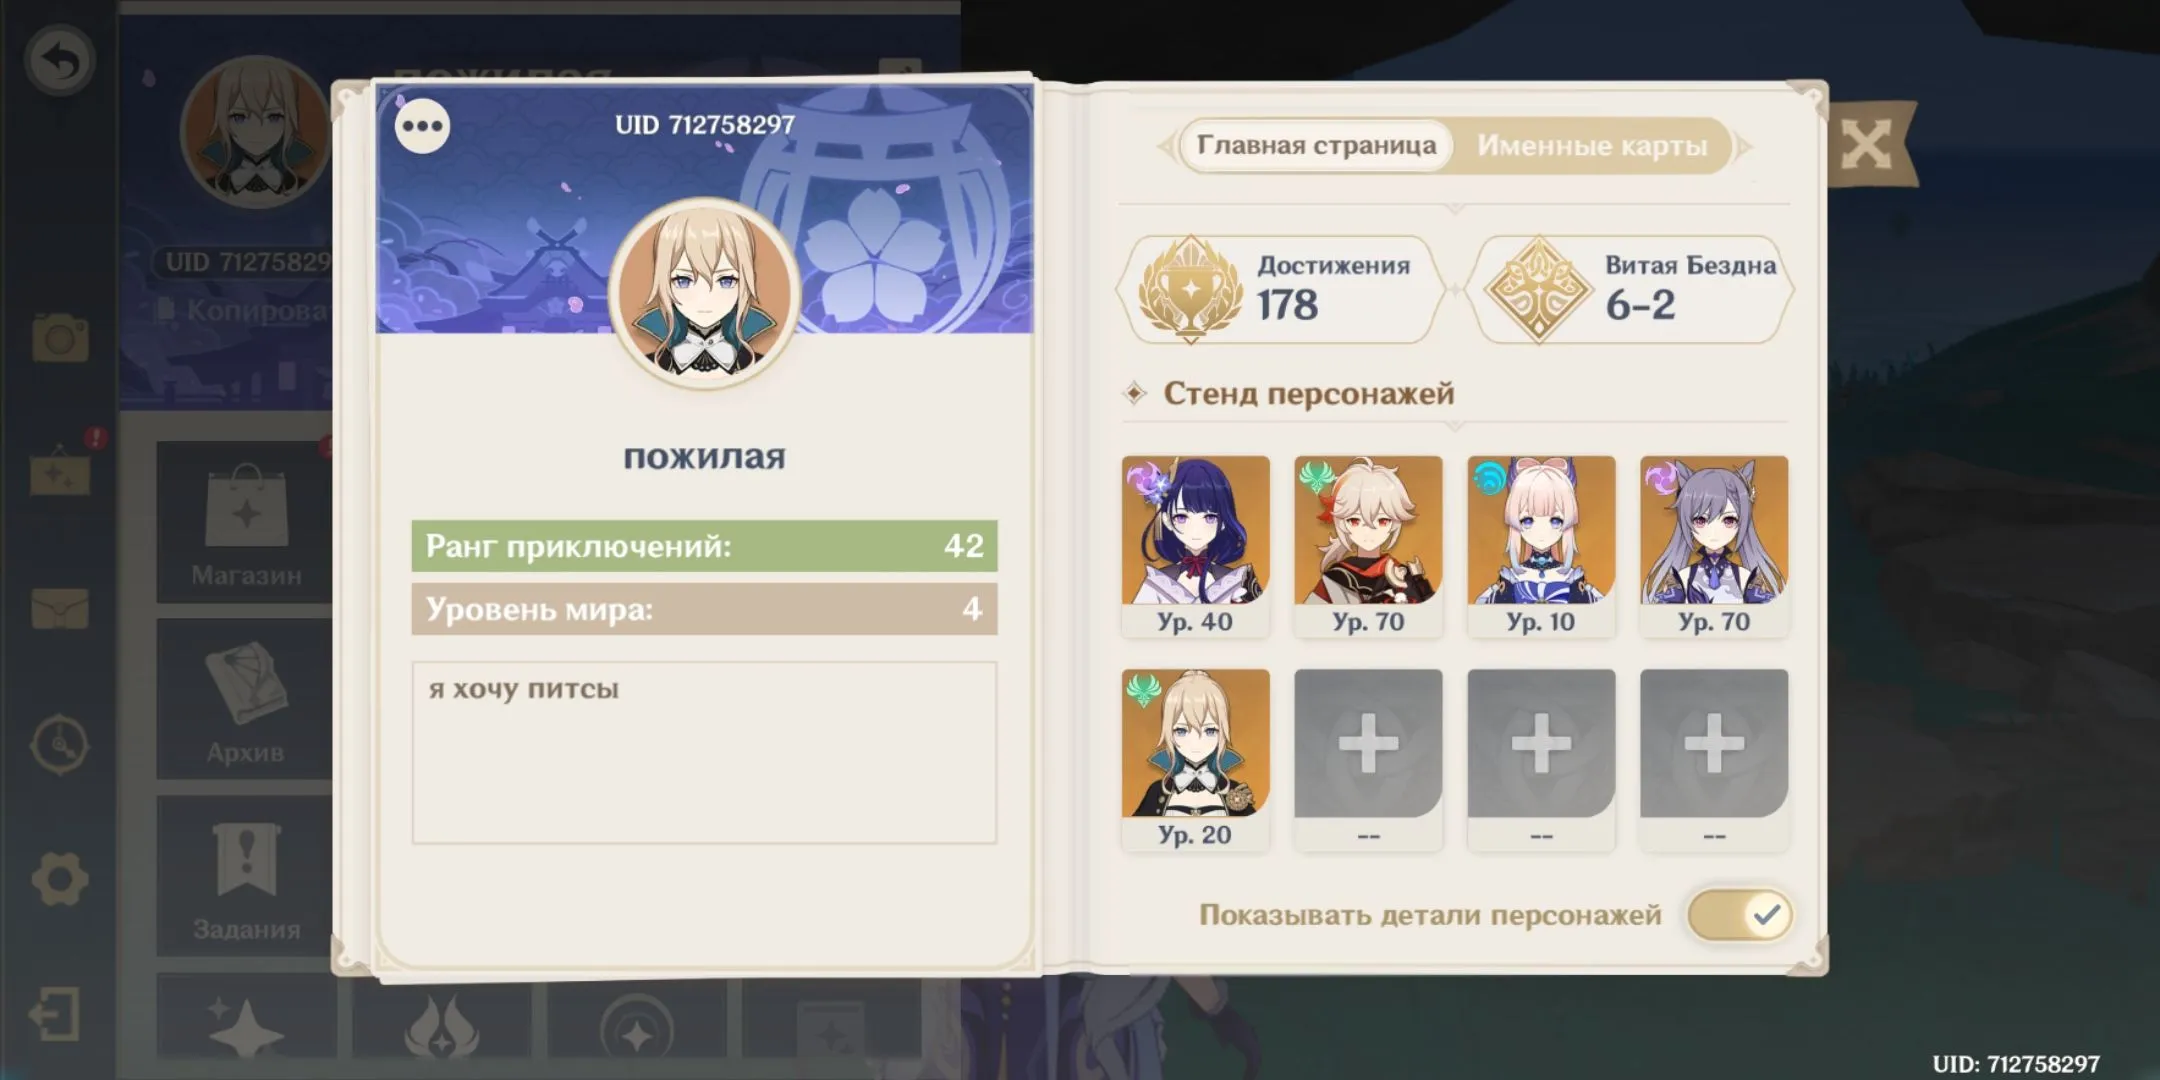Viewport: 2160px width, 1080px height.
Task: Select the Главная страница tab
Action: coord(1316,146)
